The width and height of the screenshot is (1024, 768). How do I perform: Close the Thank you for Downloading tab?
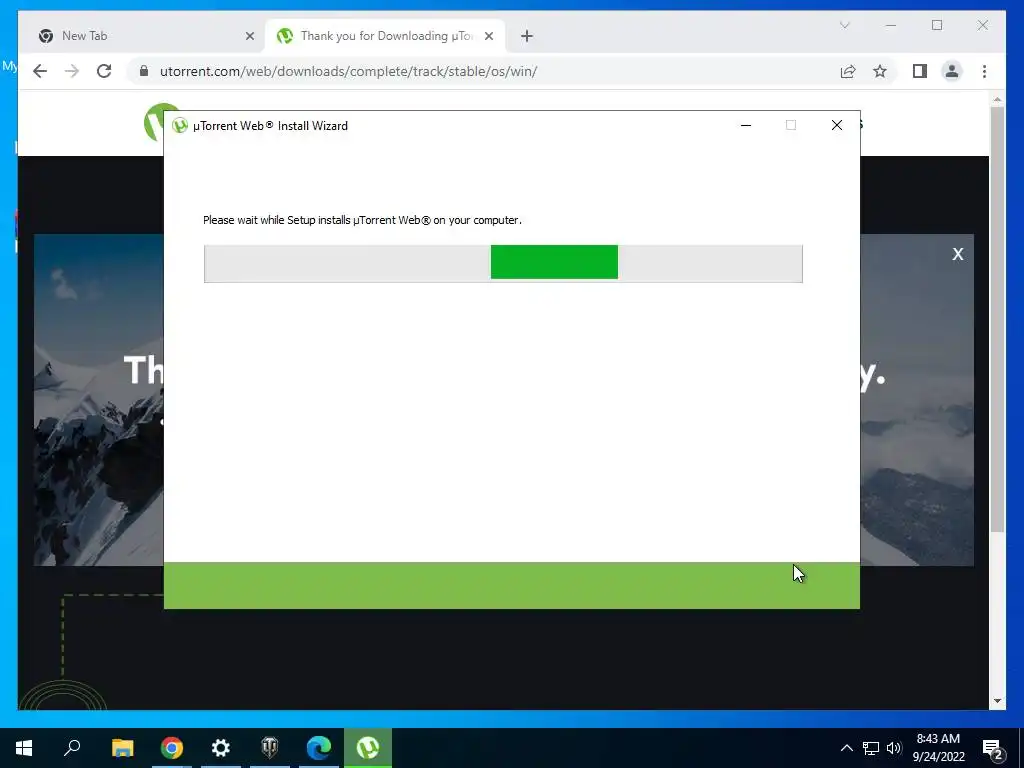489,36
